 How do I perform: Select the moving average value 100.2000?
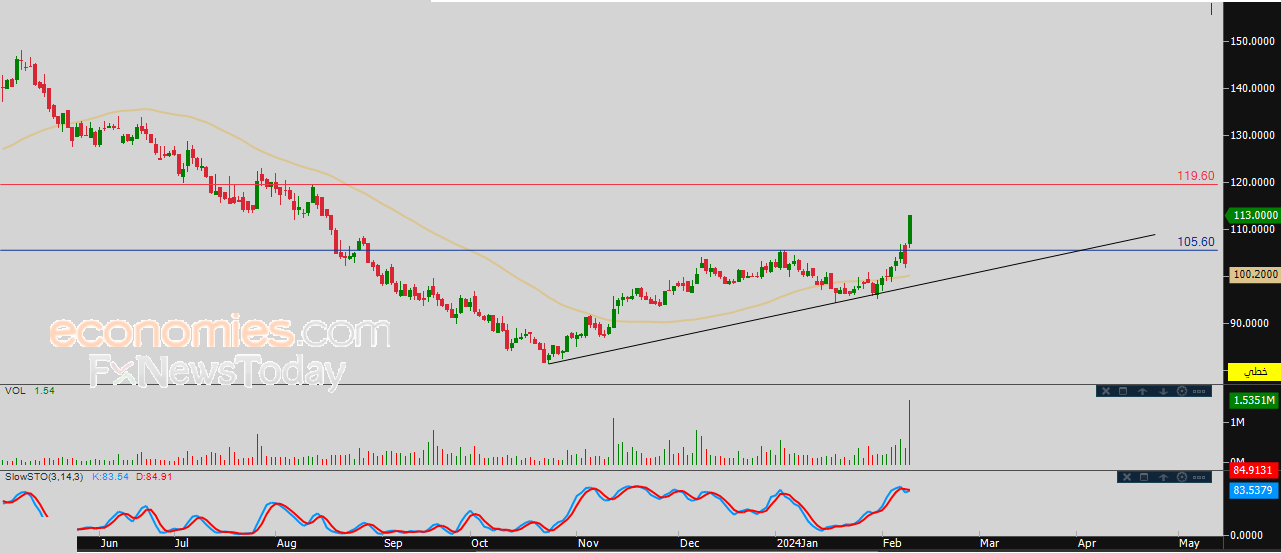[x=1254, y=273]
